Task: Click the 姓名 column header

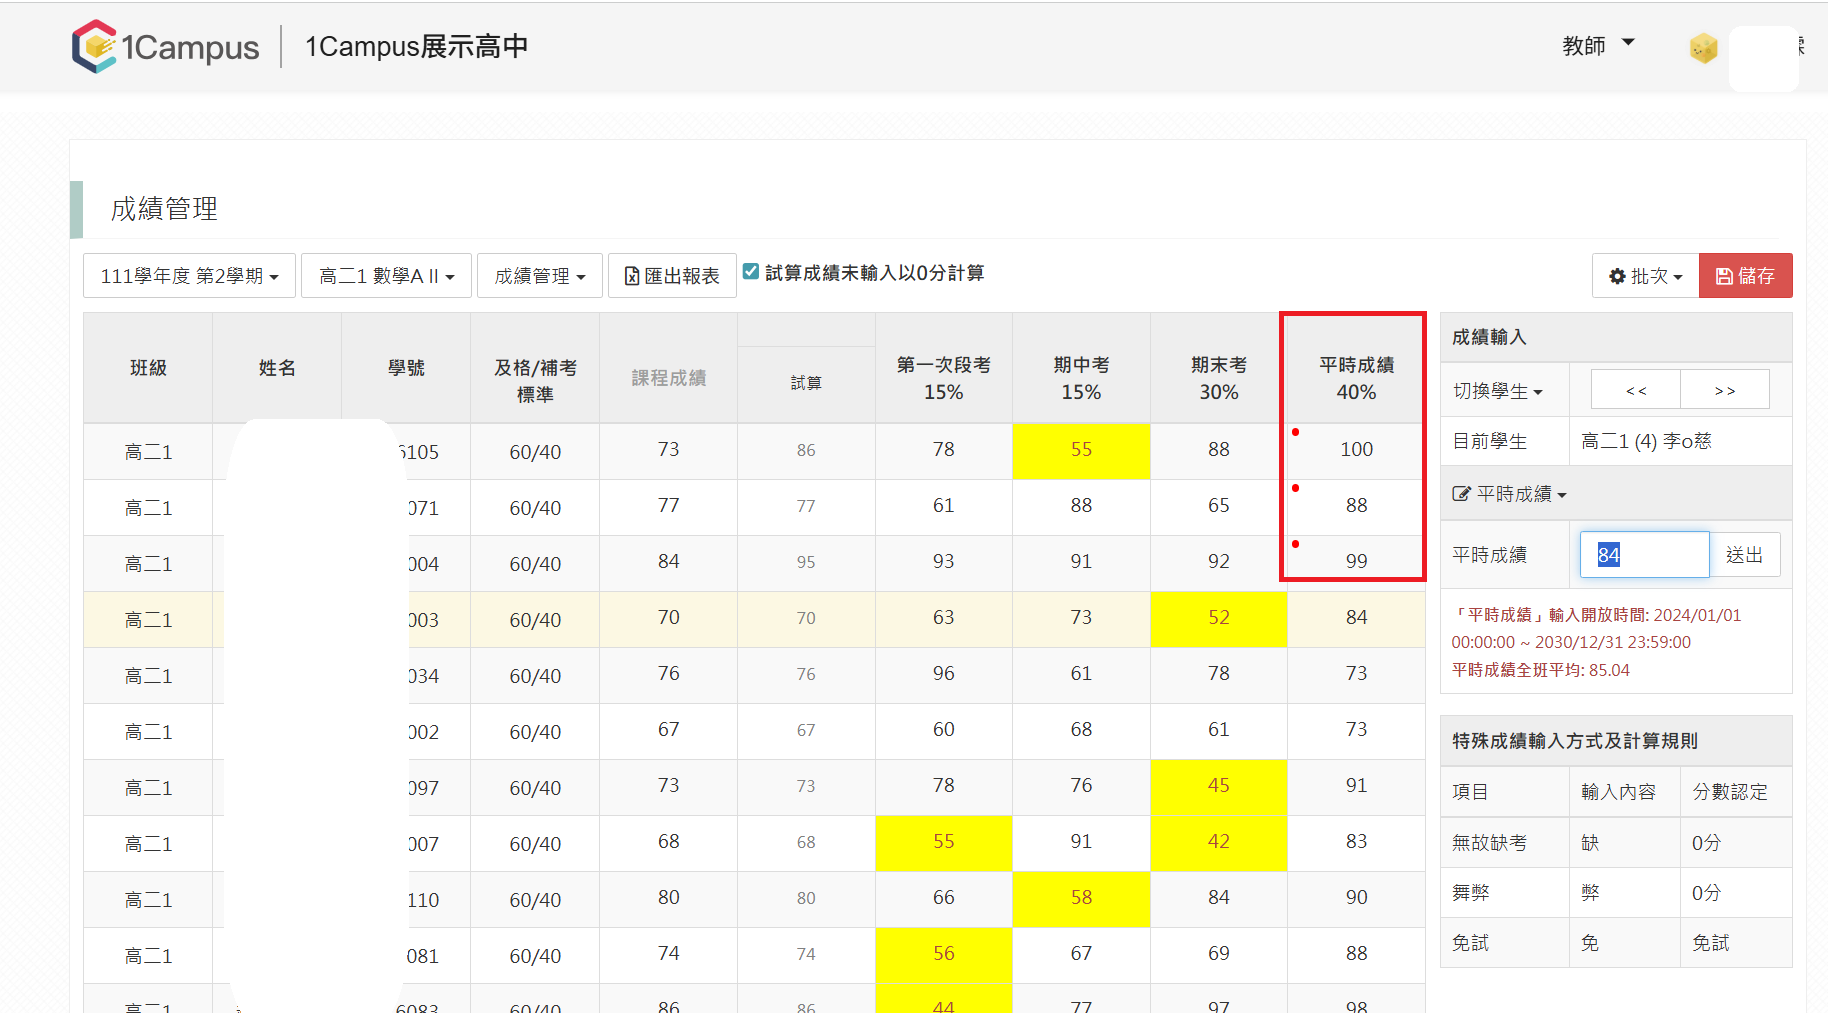Action: tap(277, 368)
